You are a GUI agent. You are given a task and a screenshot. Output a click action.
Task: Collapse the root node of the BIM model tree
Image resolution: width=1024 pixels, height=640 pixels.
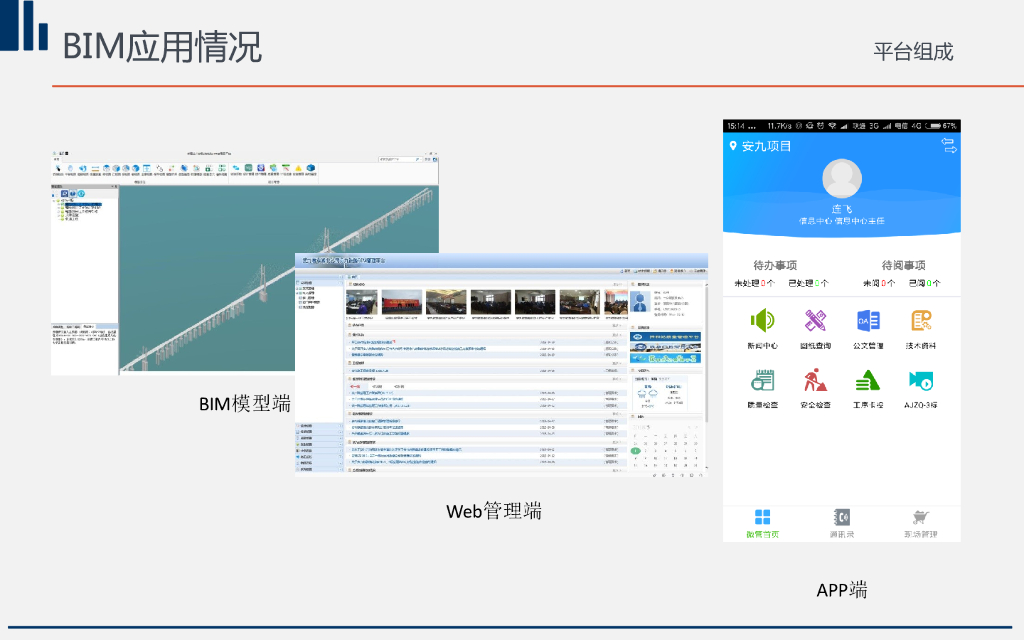pos(55,200)
